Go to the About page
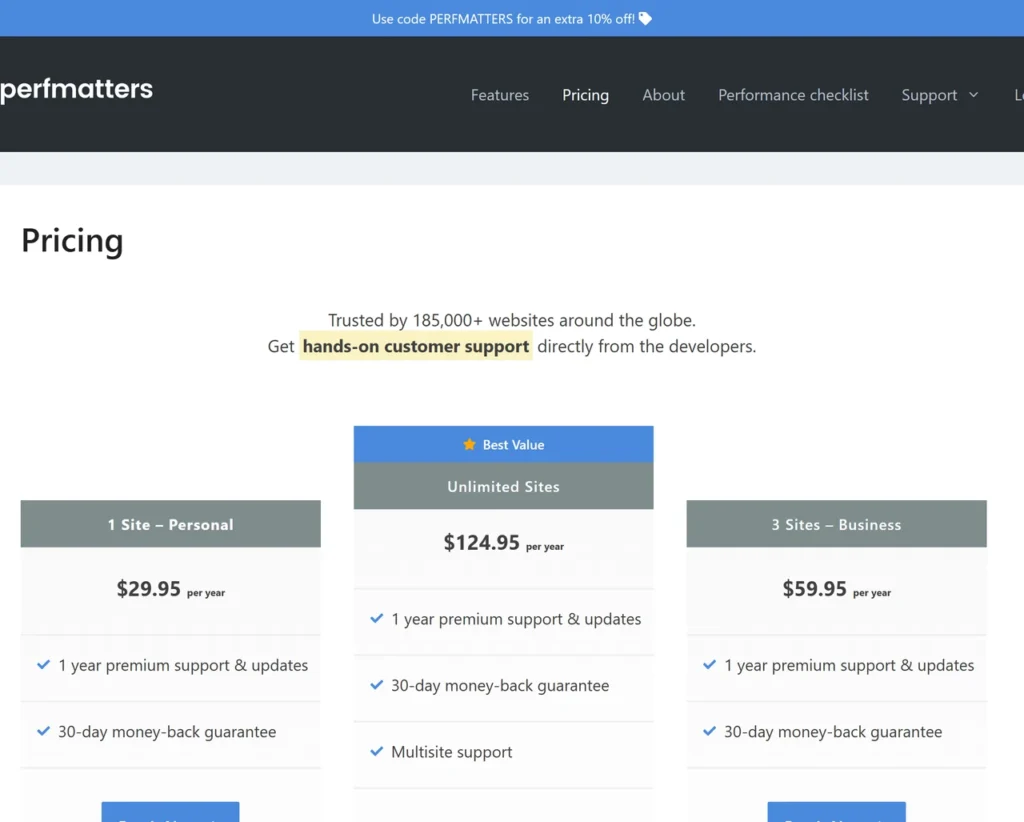Screen dimensions: 1024x822 click(x=664, y=95)
